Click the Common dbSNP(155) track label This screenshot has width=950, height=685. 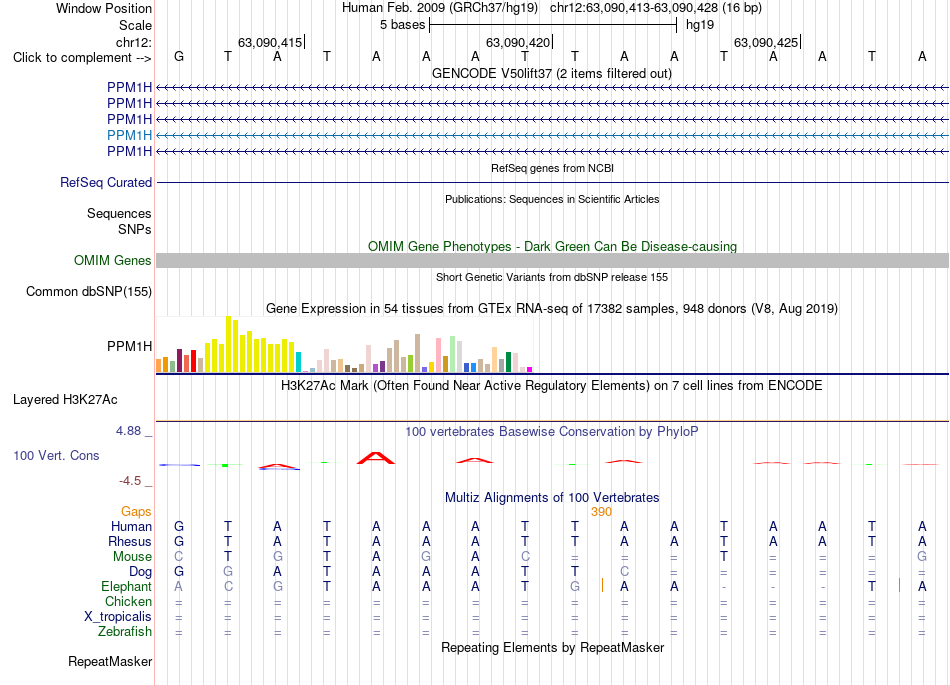point(89,291)
